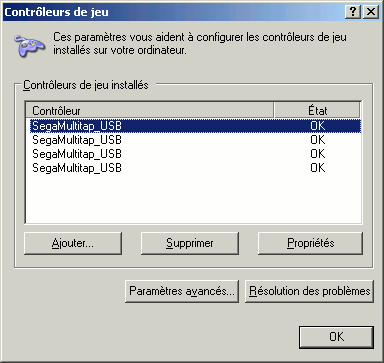
Task: Open Paramètres avancés...
Action: click(x=182, y=291)
